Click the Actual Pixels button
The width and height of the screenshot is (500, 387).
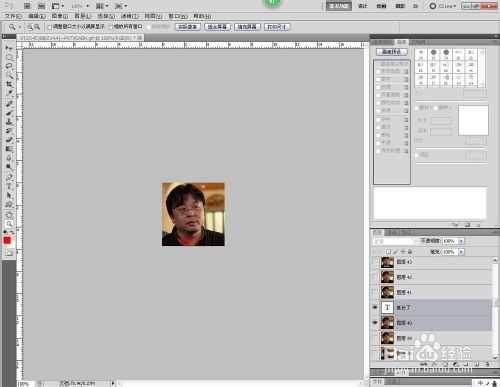188,27
